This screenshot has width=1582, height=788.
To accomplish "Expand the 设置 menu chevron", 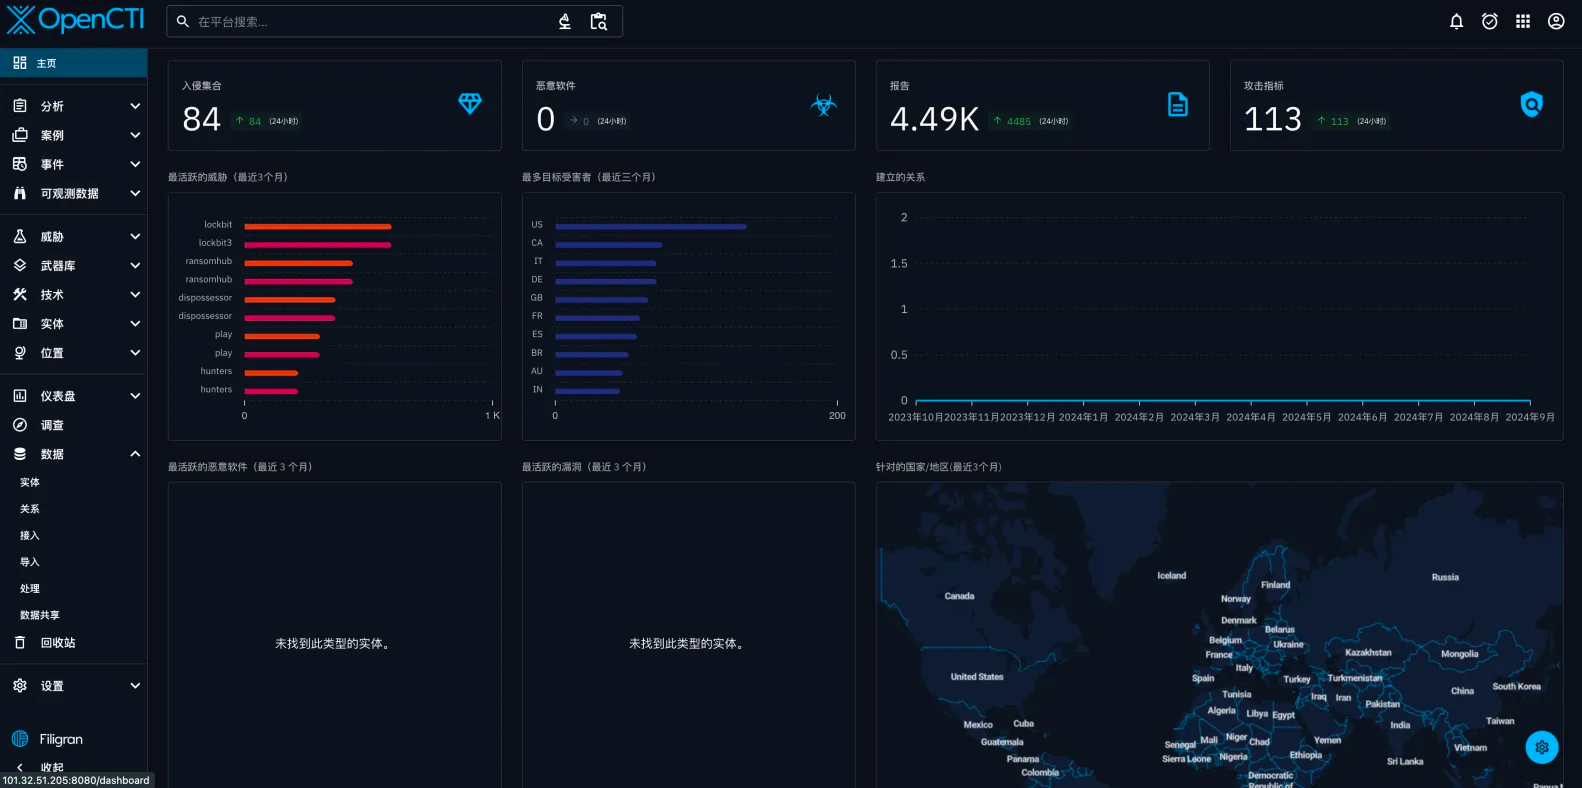I will [x=135, y=686].
